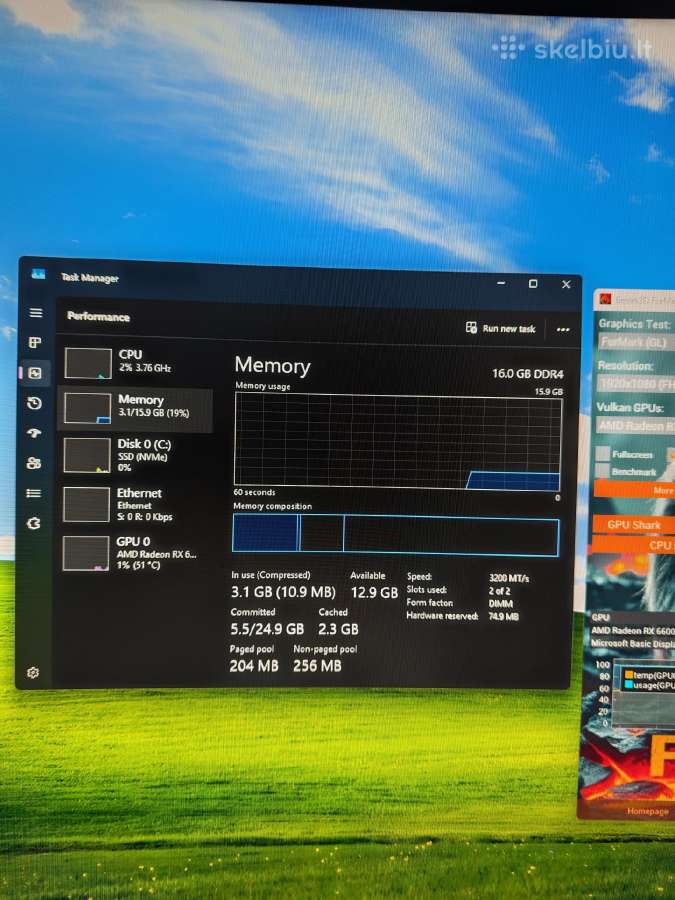Screen dimensions: 675x900
Task: Click Run new task
Action: 501,328
